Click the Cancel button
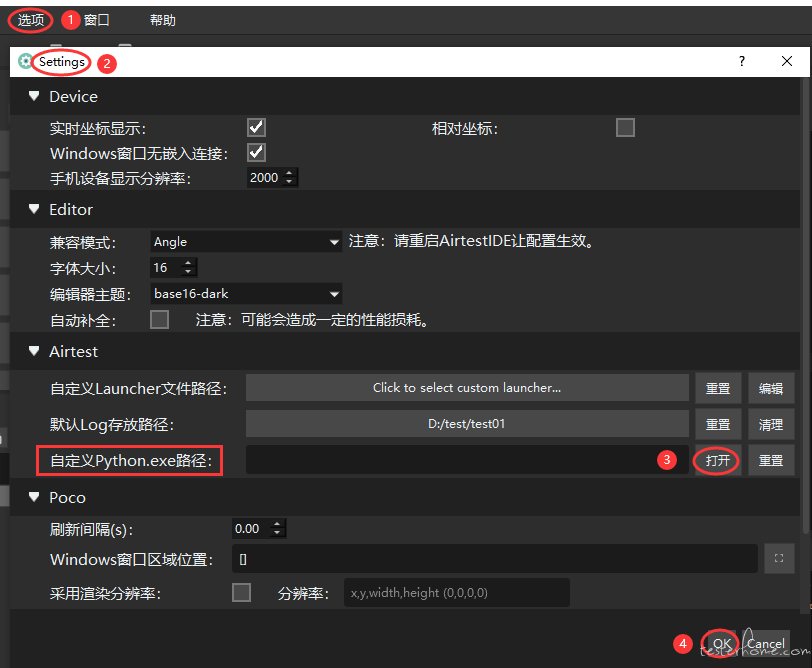The height and width of the screenshot is (668, 812). [766, 644]
